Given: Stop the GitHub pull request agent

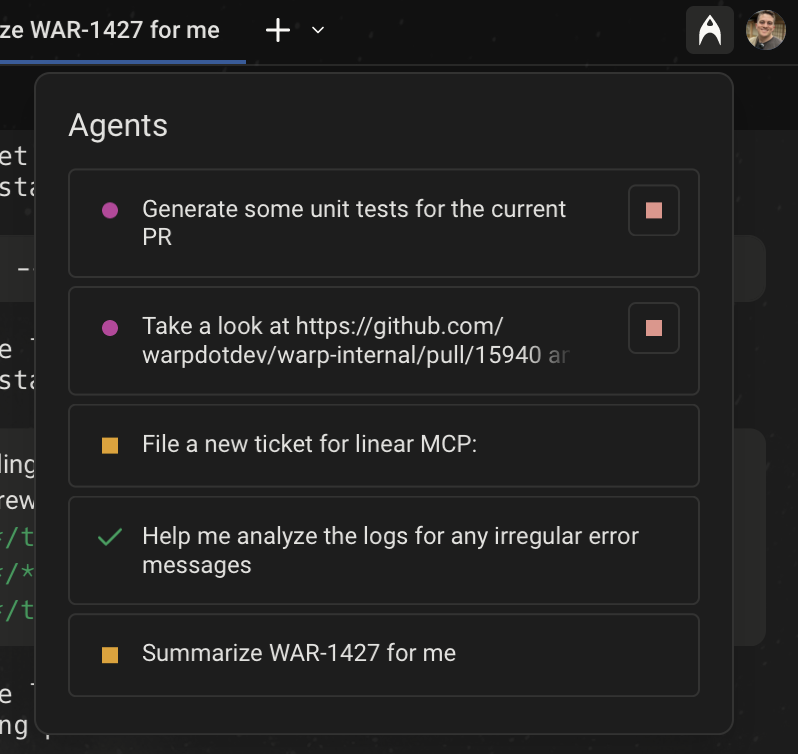Looking at the screenshot, I should [653, 328].
